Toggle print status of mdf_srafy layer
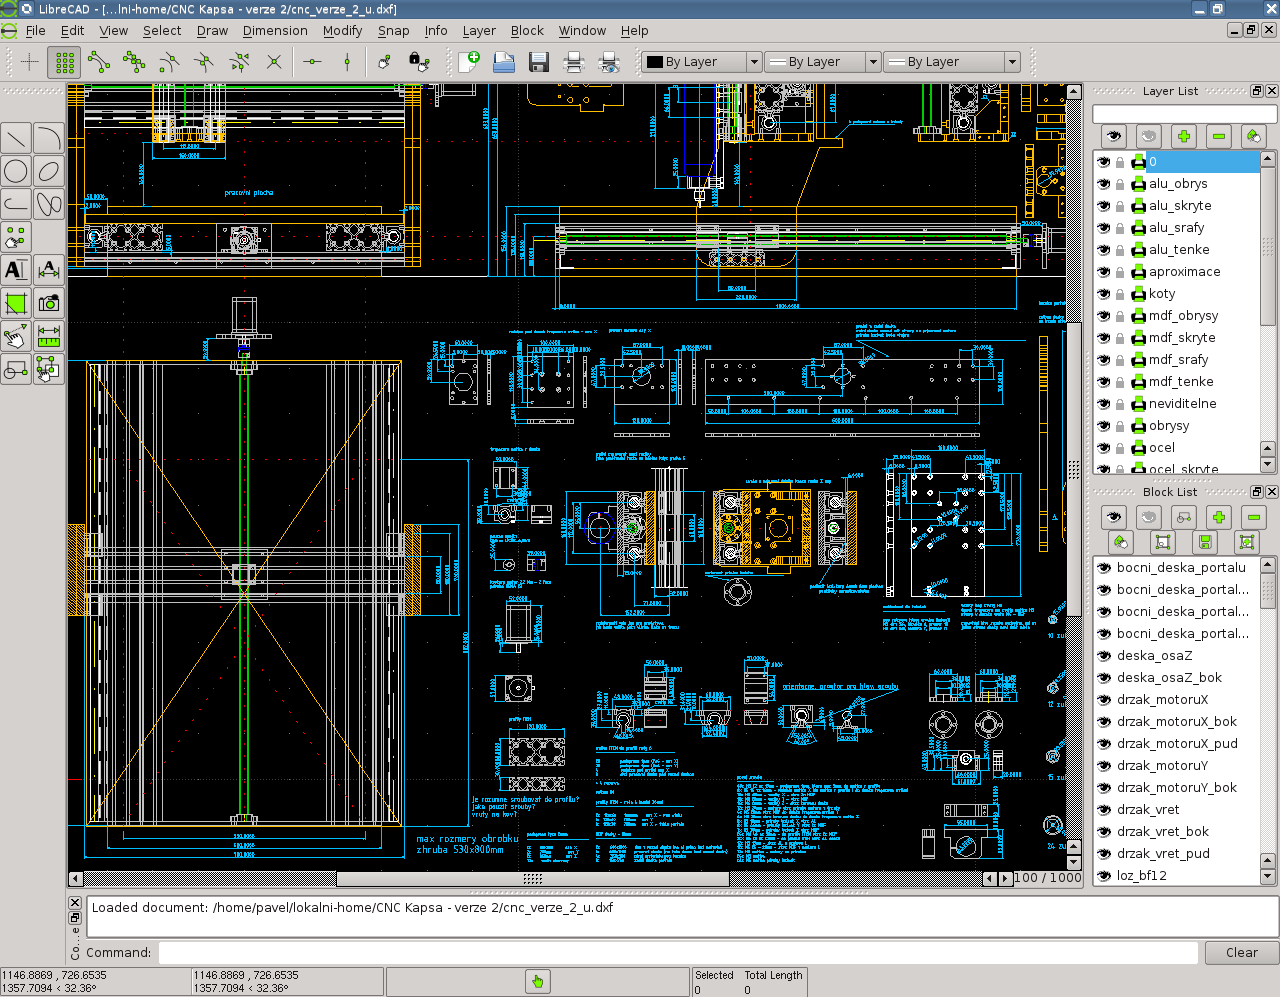 pos(1138,360)
